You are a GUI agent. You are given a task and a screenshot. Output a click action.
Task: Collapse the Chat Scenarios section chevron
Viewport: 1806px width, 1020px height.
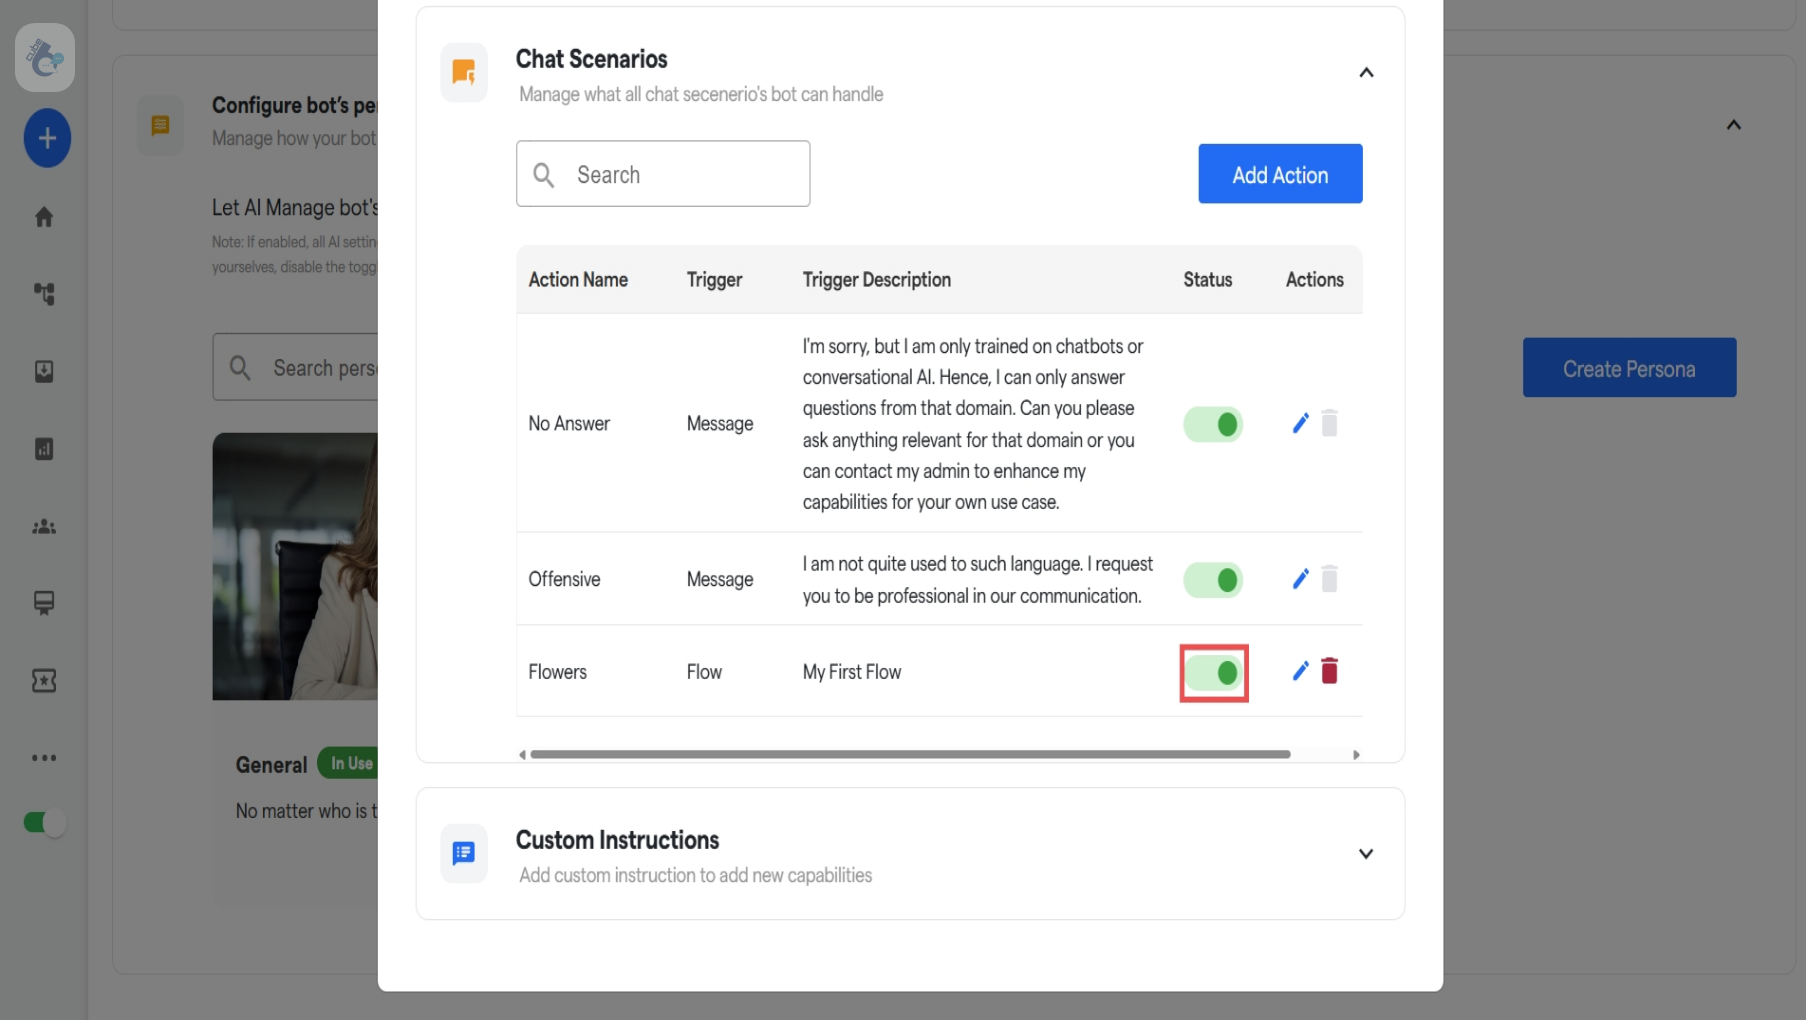(x=1366, y=72)
